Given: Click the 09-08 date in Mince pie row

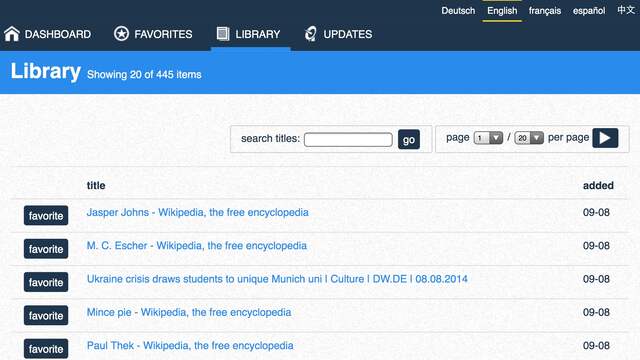Looking at the screenshot, I should pyautogui.click(x=596, y=312).
